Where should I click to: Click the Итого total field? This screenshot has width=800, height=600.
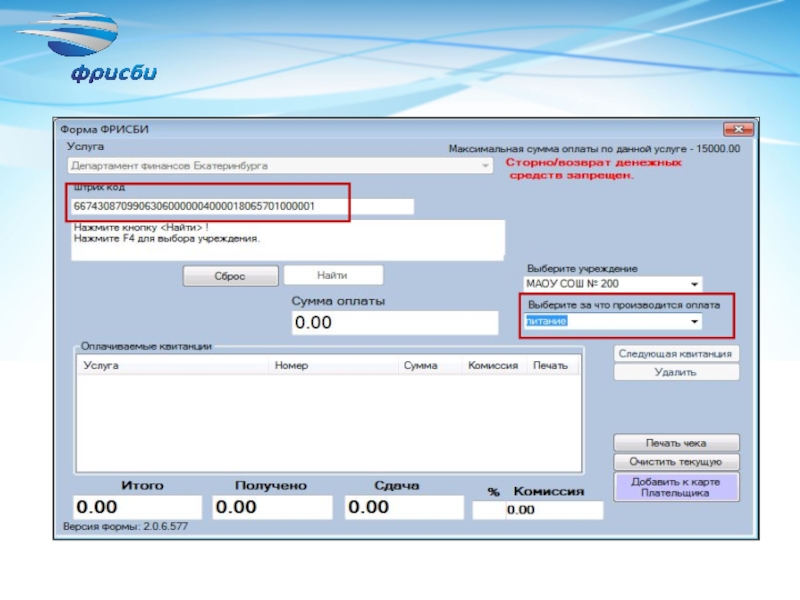coord(137,507)
